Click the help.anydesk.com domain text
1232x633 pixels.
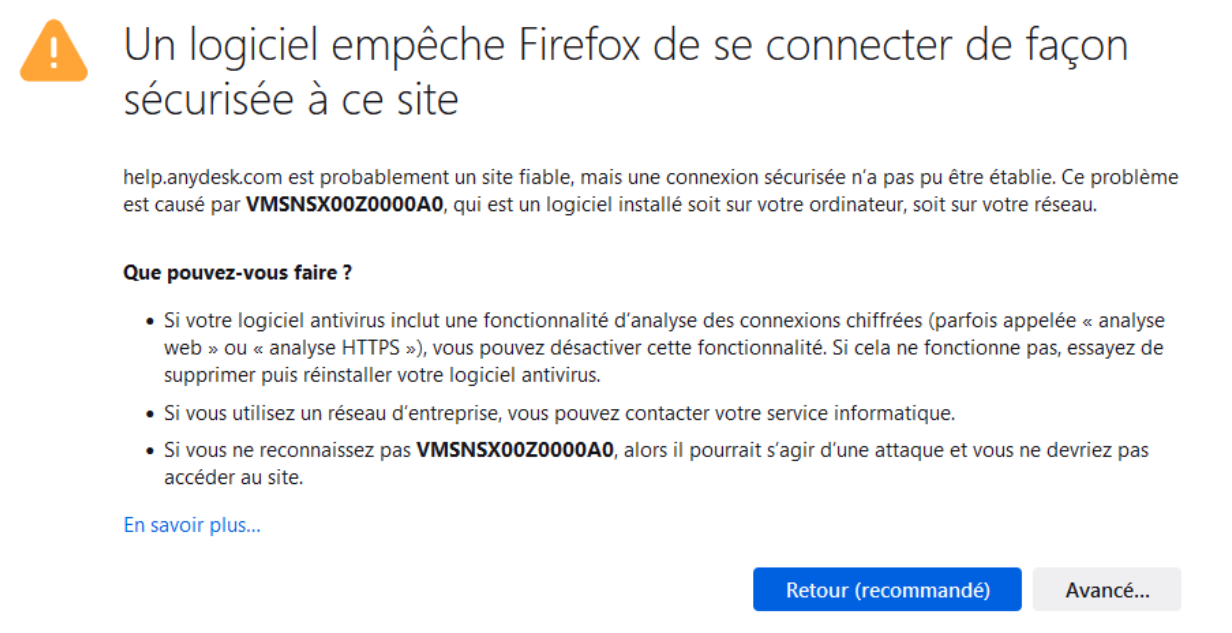(204, 178)
